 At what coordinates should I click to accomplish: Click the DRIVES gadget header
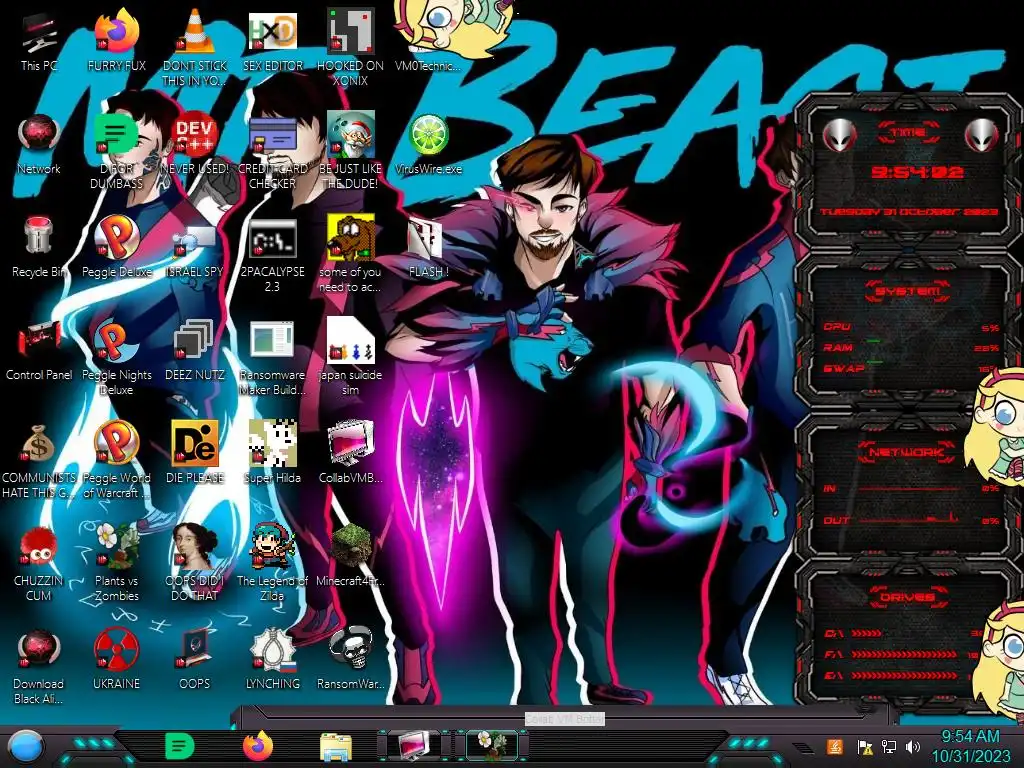(x=906, y=597)
